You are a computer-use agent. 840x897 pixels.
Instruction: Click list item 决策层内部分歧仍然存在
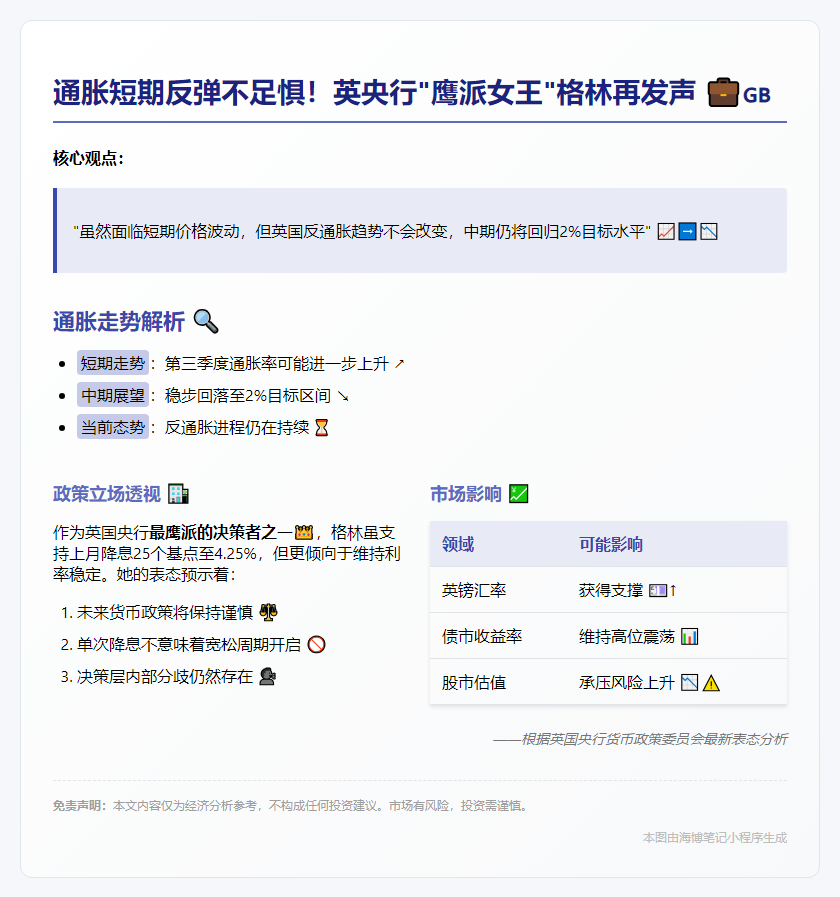[165, 677]
